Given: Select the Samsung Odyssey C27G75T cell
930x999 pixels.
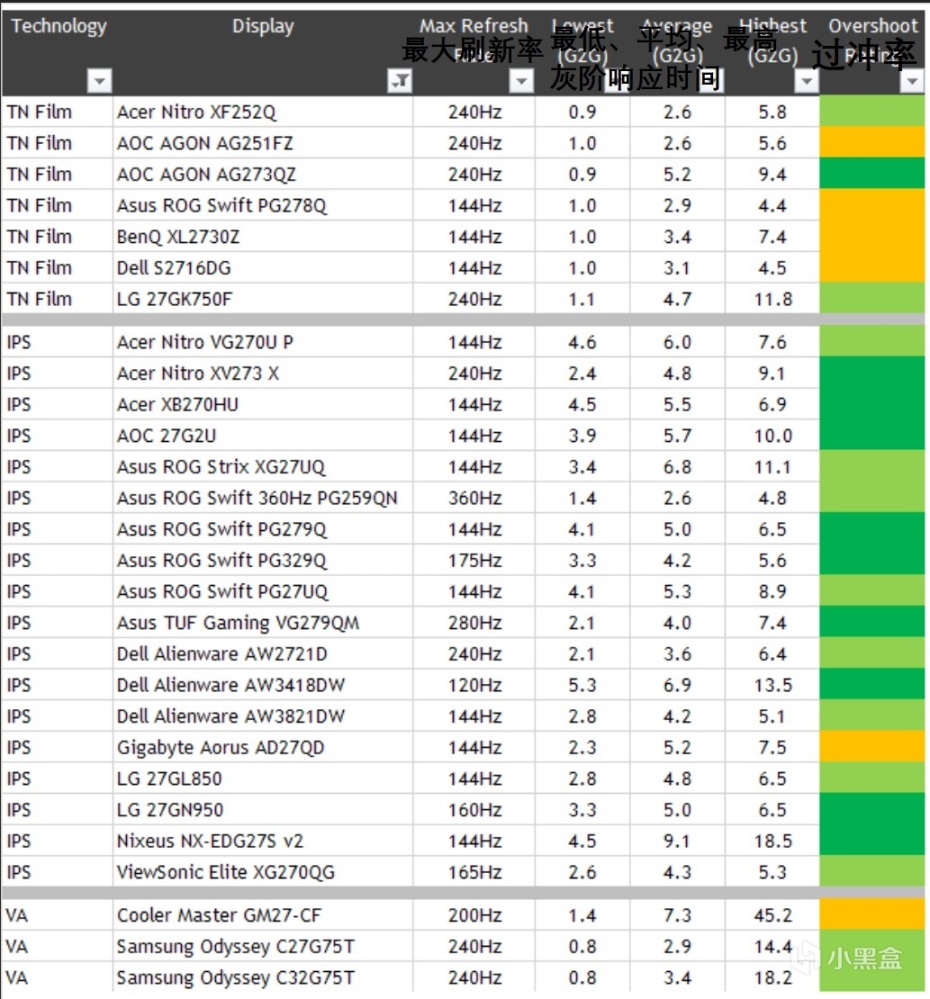Looking at the screenshot, I should pos(263,947).
